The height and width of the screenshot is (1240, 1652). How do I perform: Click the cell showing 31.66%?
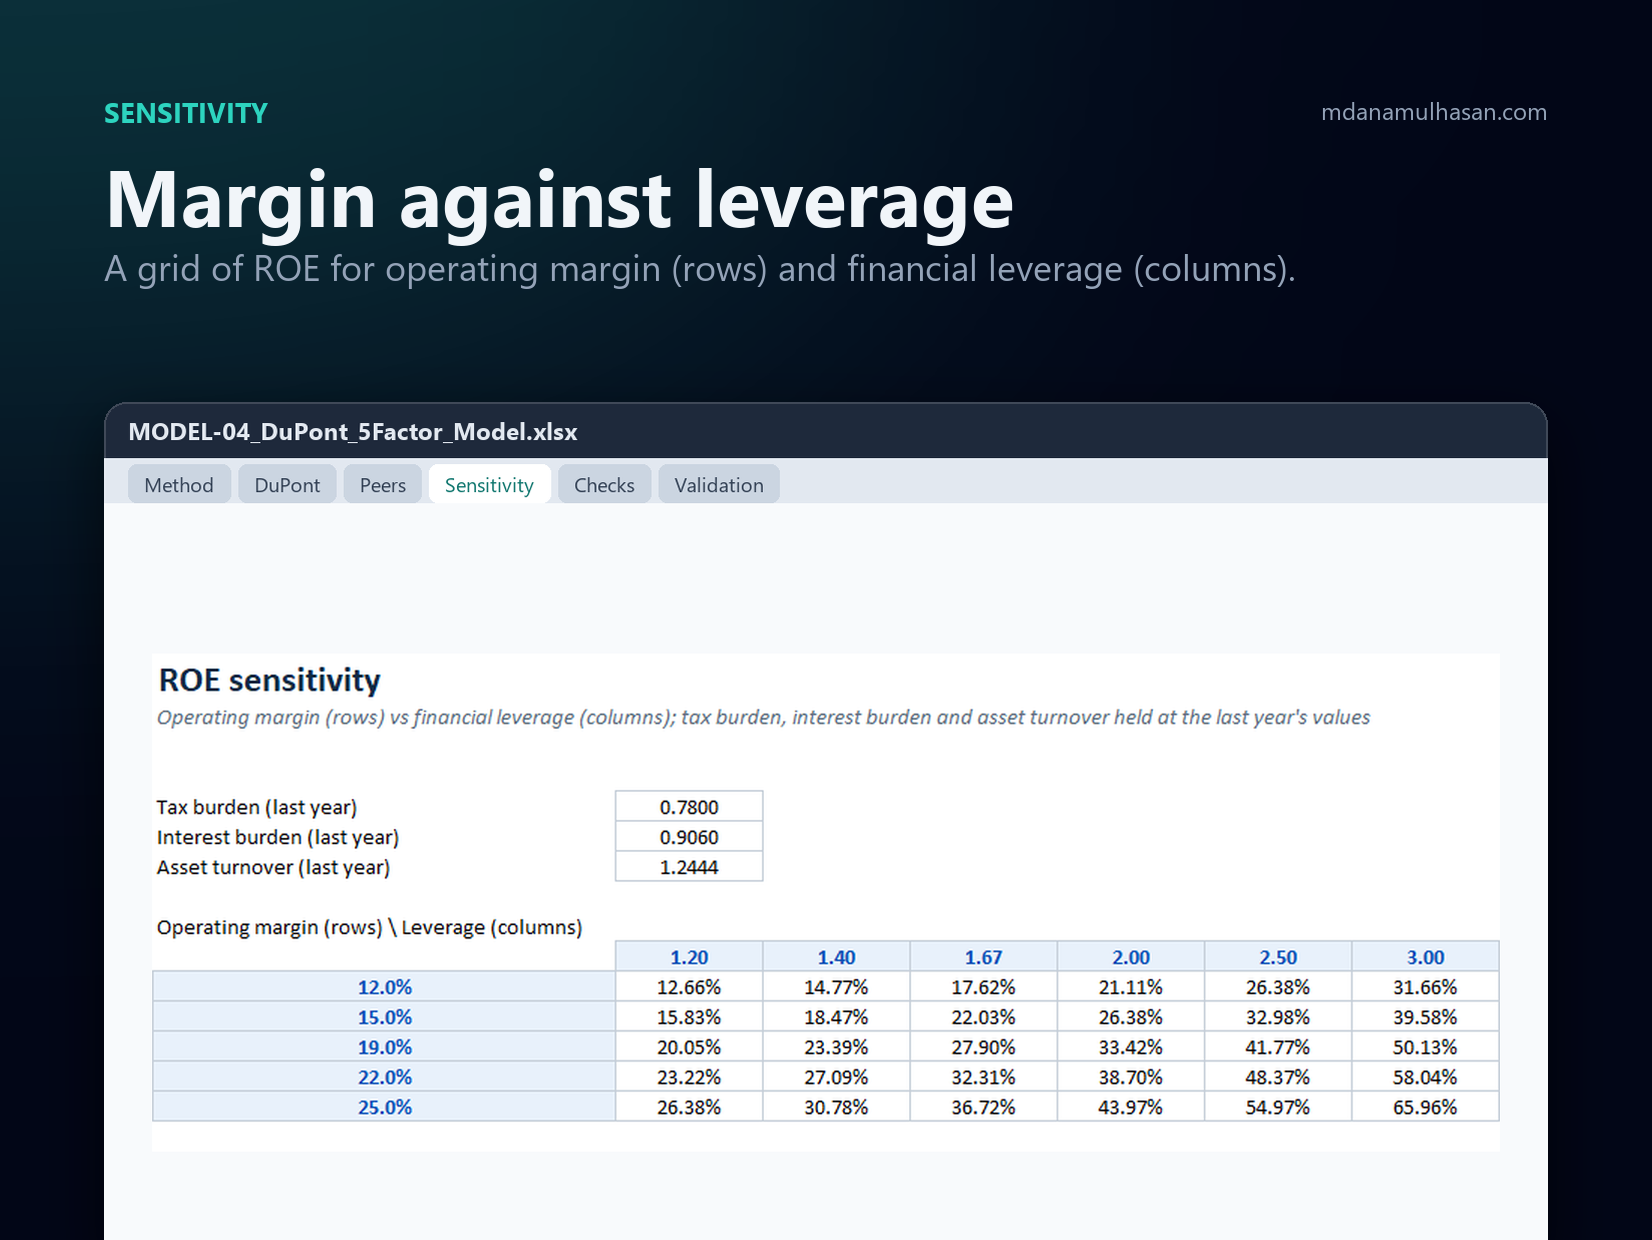click(1425, 987)
